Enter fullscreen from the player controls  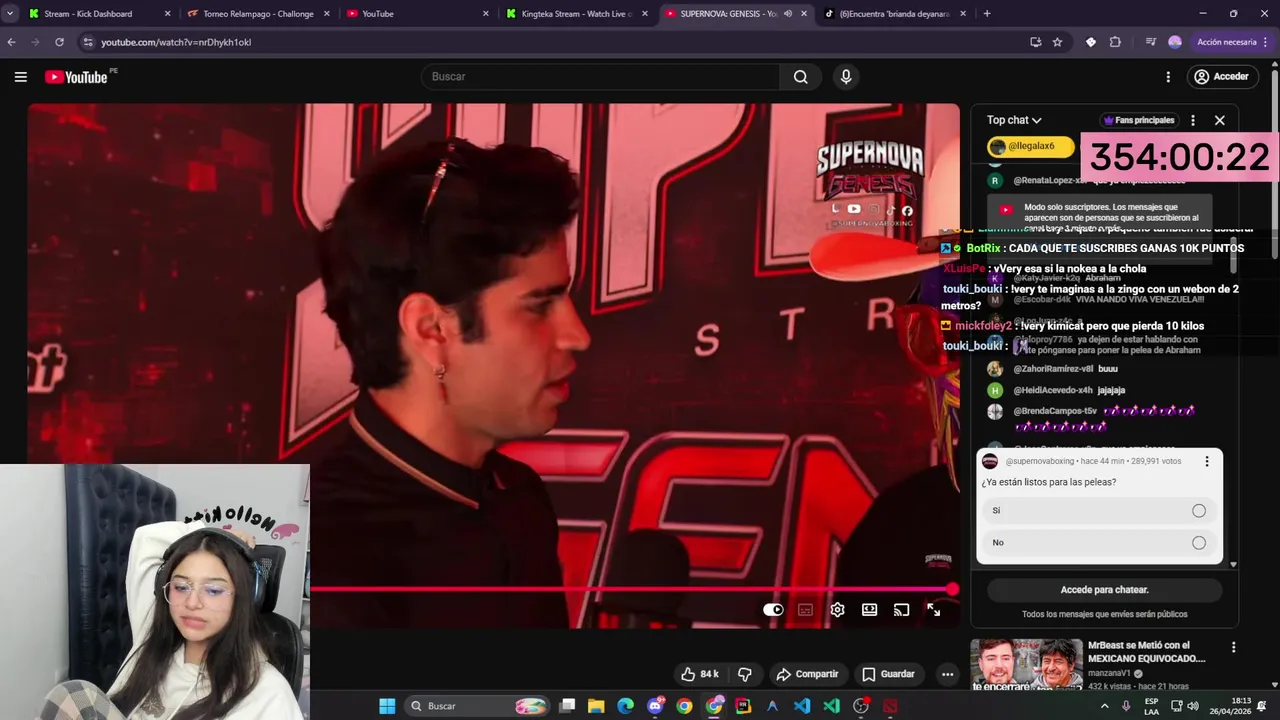933,610
